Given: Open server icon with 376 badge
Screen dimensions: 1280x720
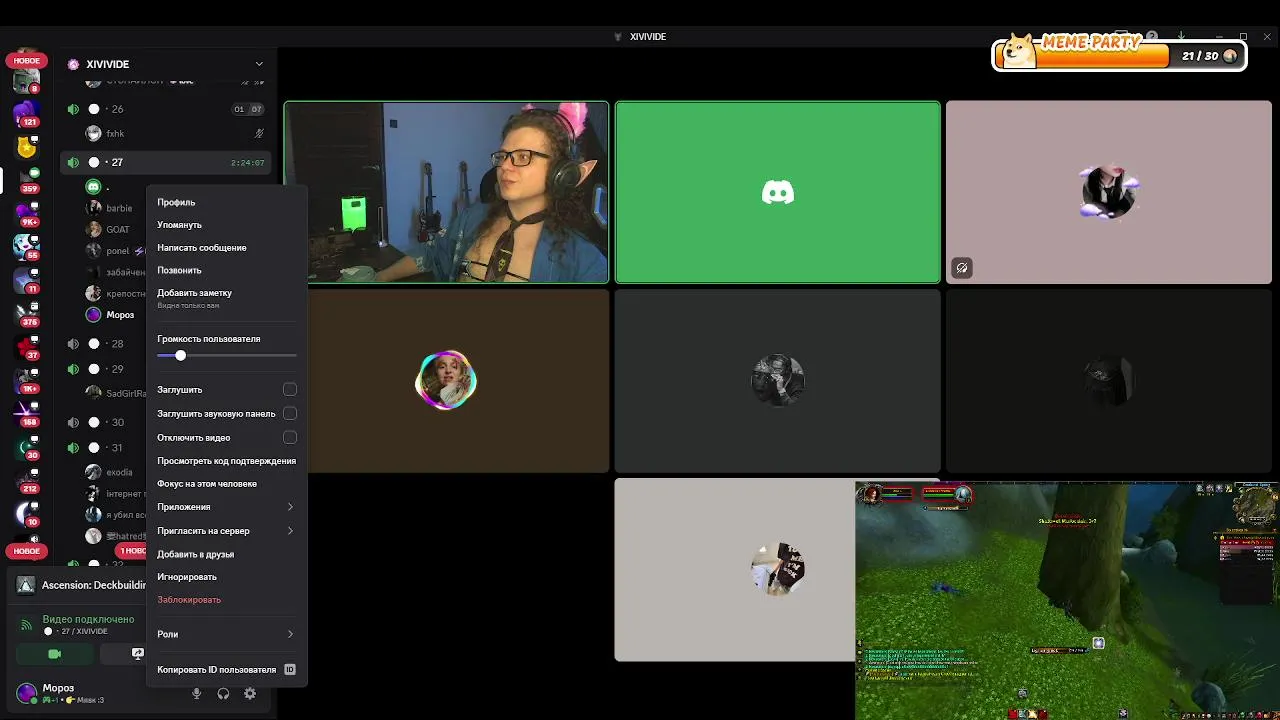Looking at the screenshot, I should [26, 313].
